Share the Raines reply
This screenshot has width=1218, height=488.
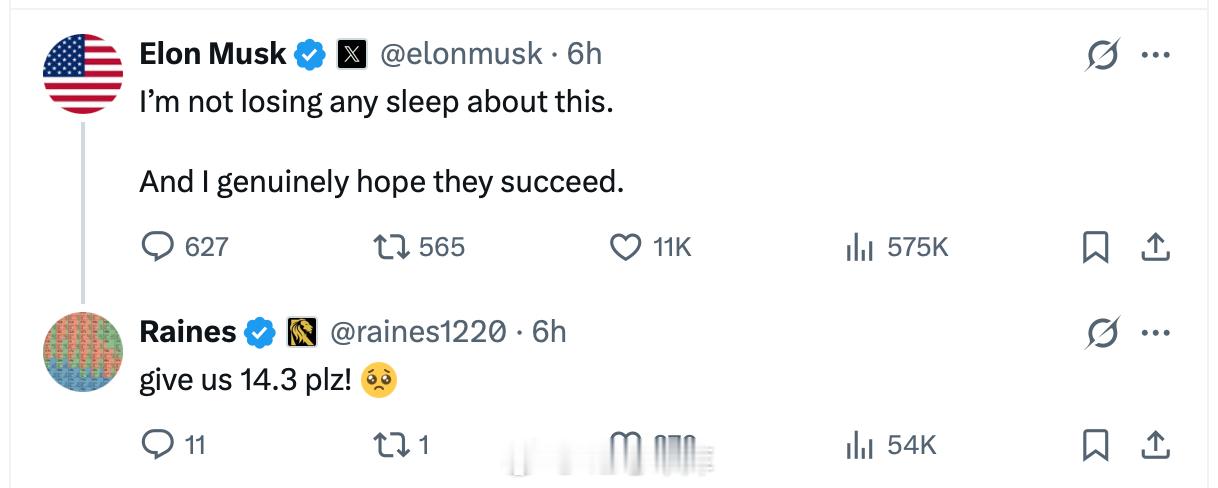point(1155,444)
